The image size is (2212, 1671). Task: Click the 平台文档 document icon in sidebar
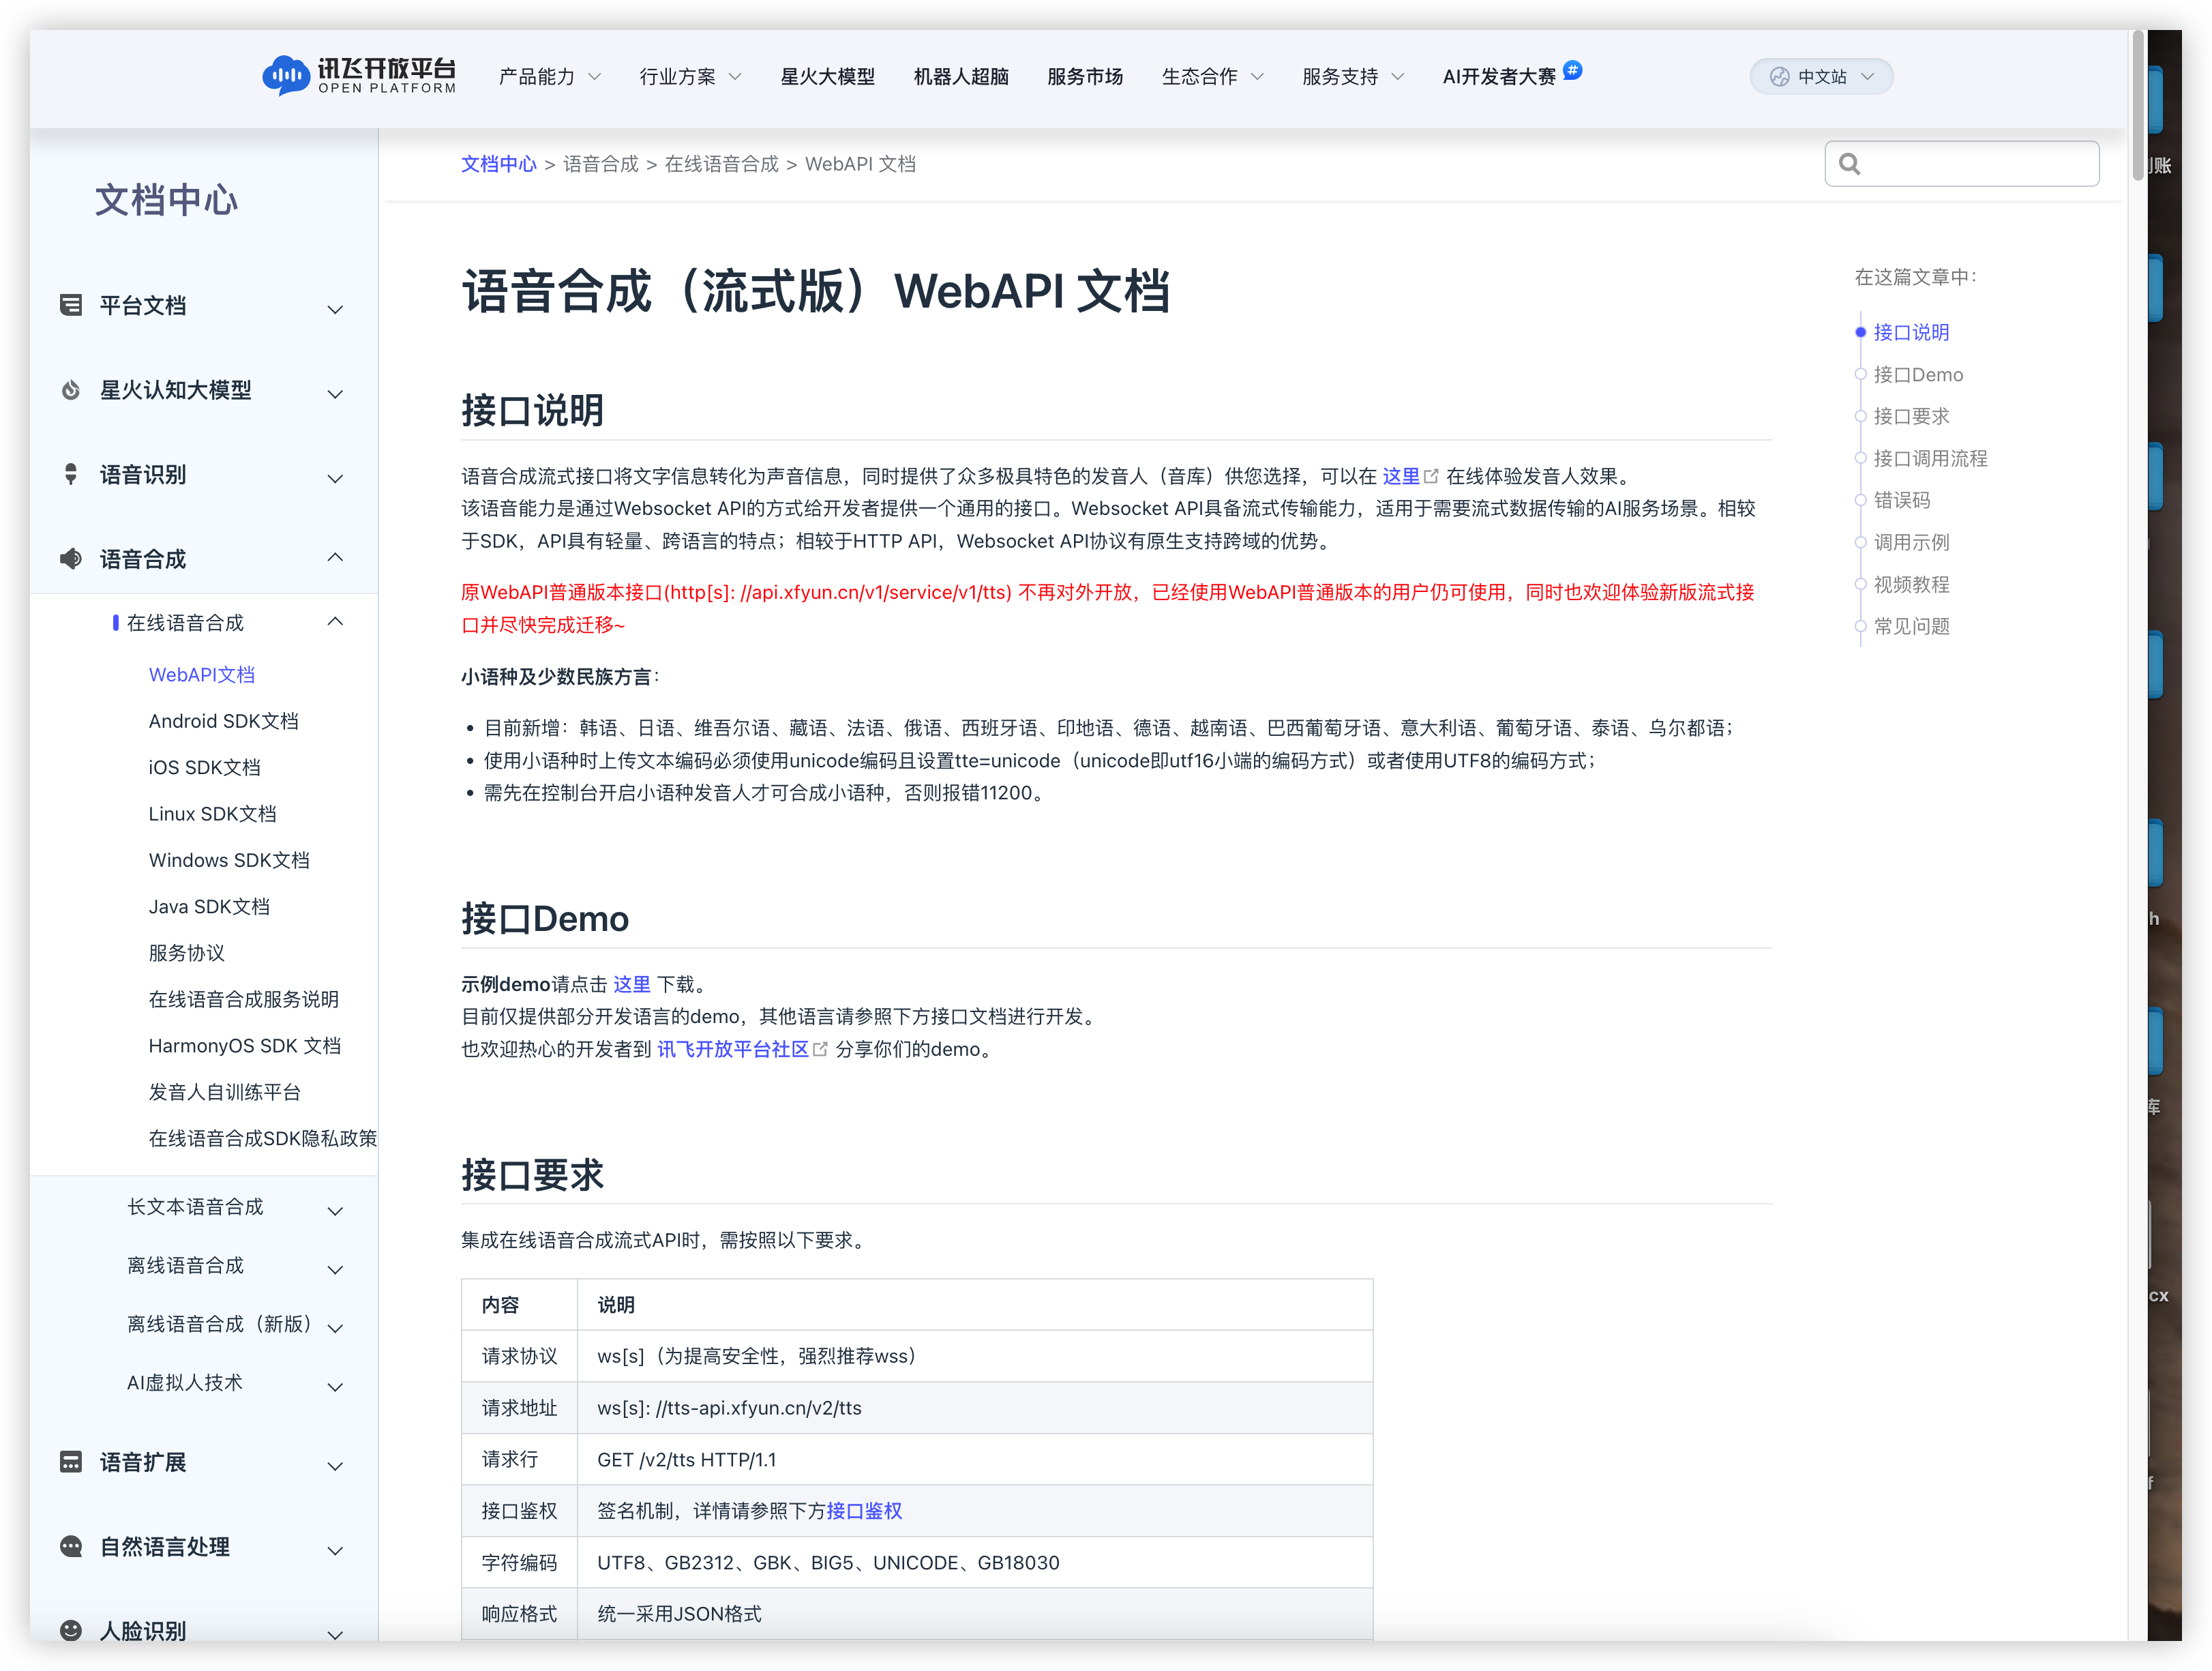click(71, 305)
